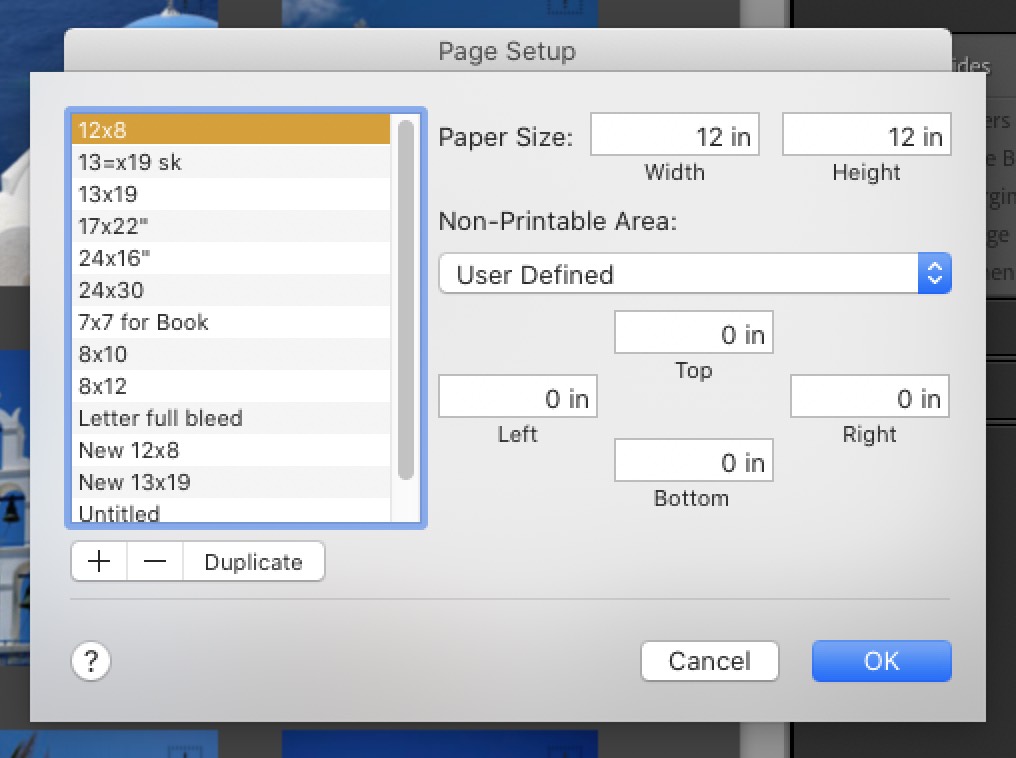Click the minus button to remove paper size
Image resolution: width=1016 pixels, height=758 pixels.
pyautogui.click(x=155, y=562)
